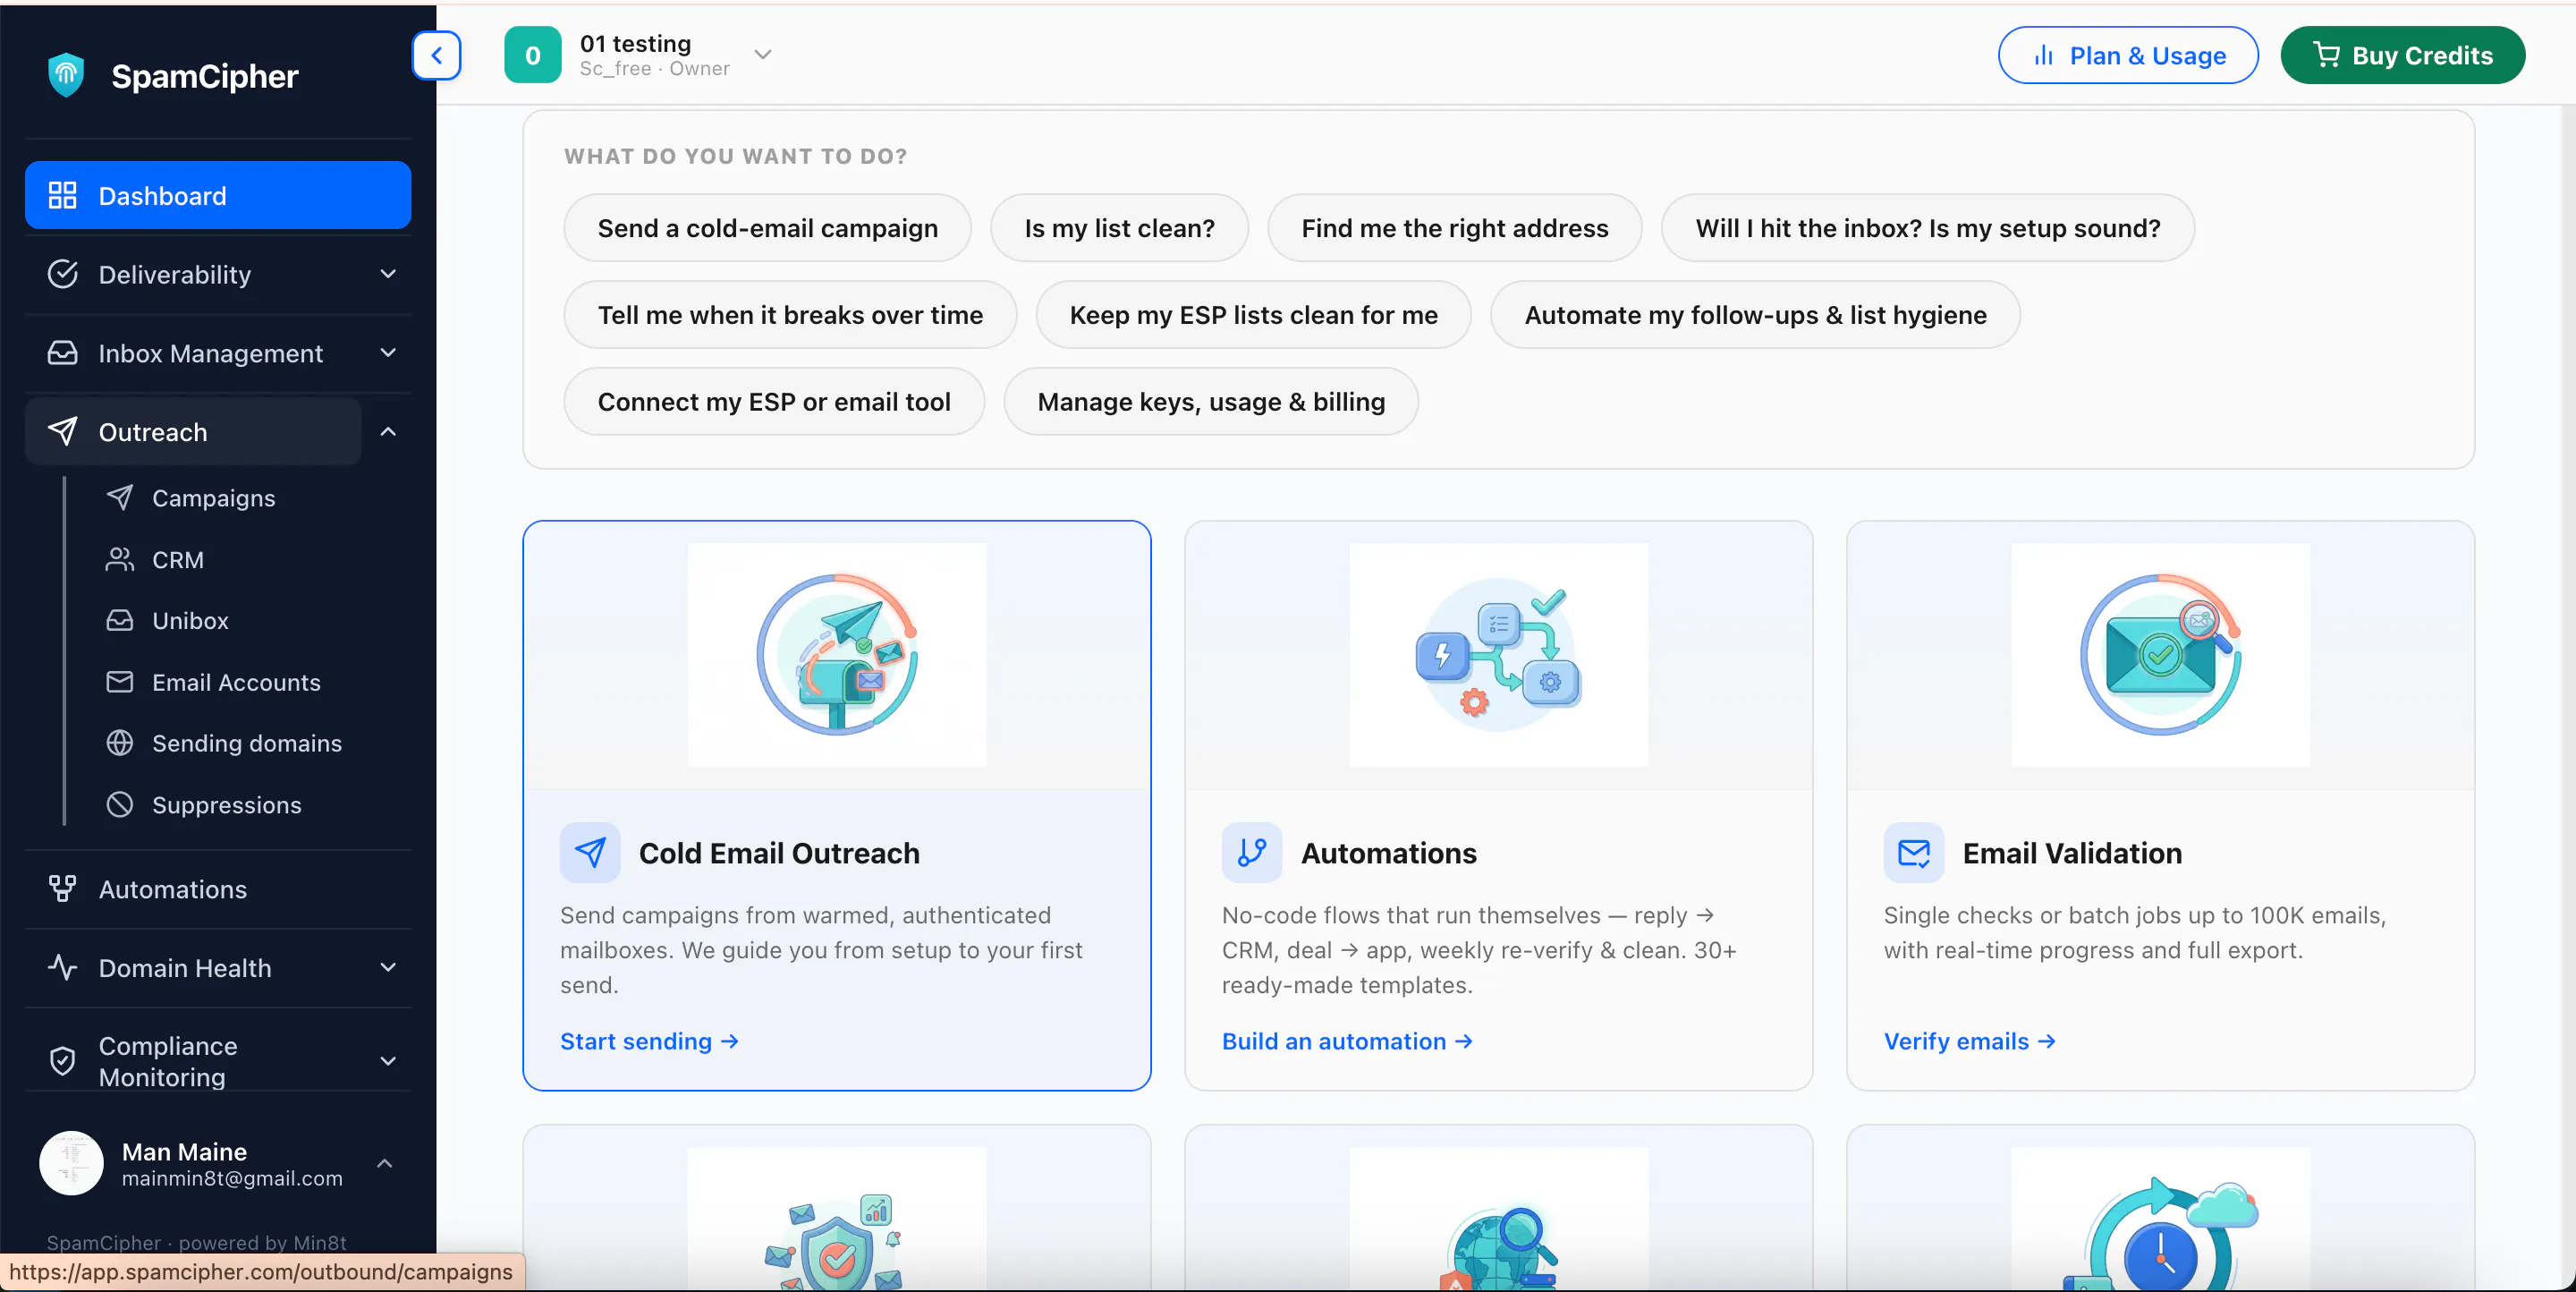Click the Campaigns paper plane icon
2576x1292 pixels.
[x=120, y=498]
